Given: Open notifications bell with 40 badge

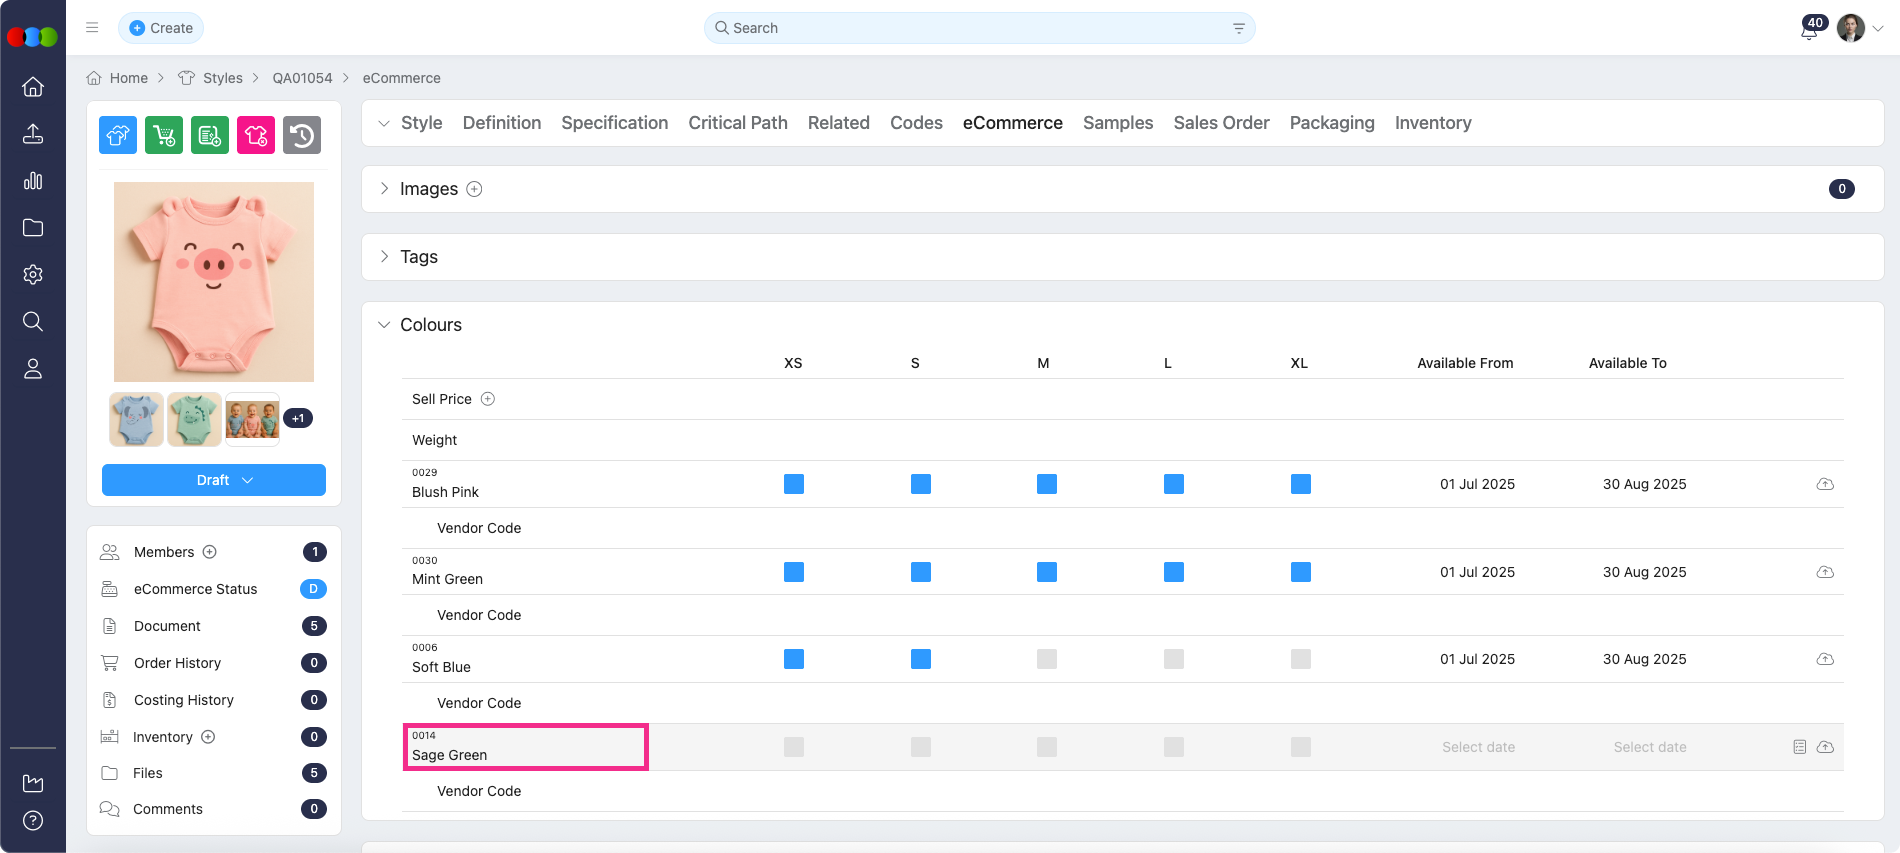Looking at the screenshot, I should point(1808,30).
